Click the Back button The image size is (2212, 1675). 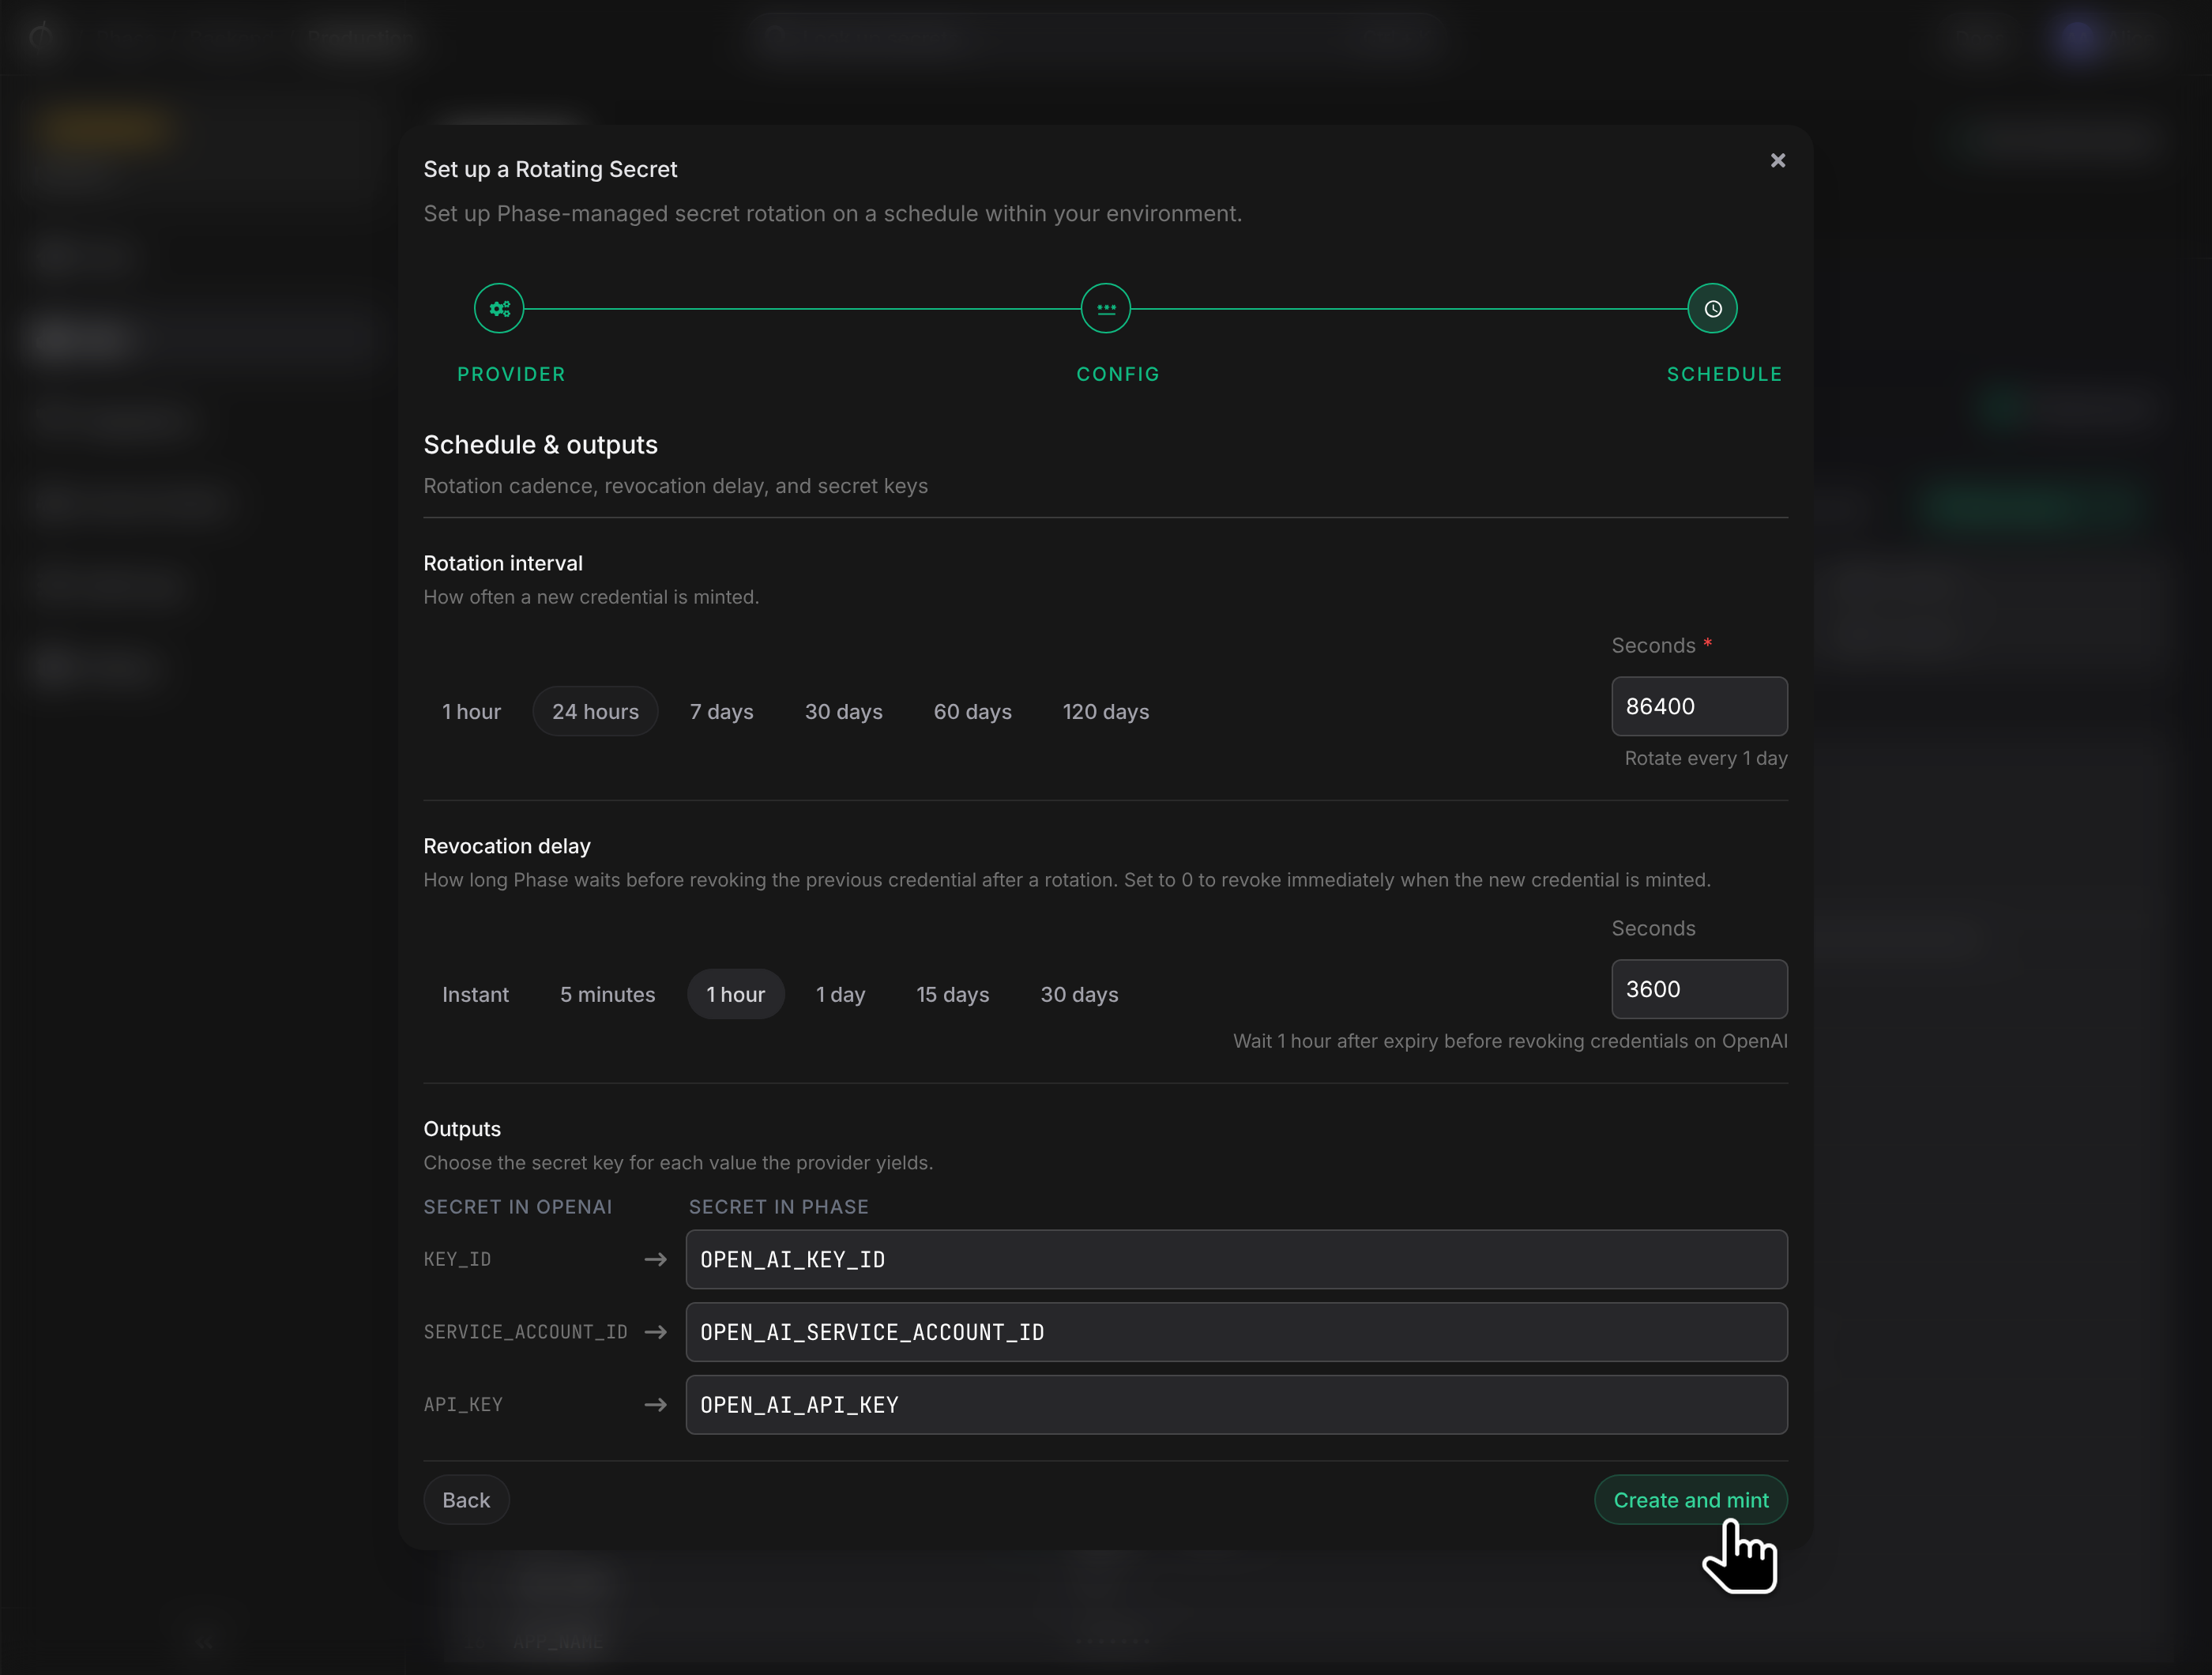point(466,1500)
